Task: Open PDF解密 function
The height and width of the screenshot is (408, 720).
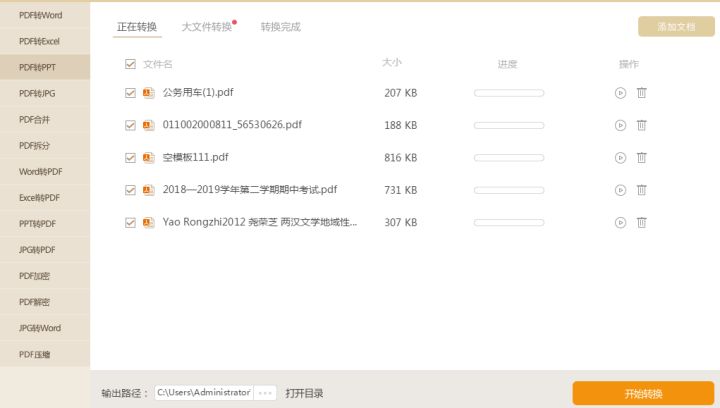Action: click(45, 302)
